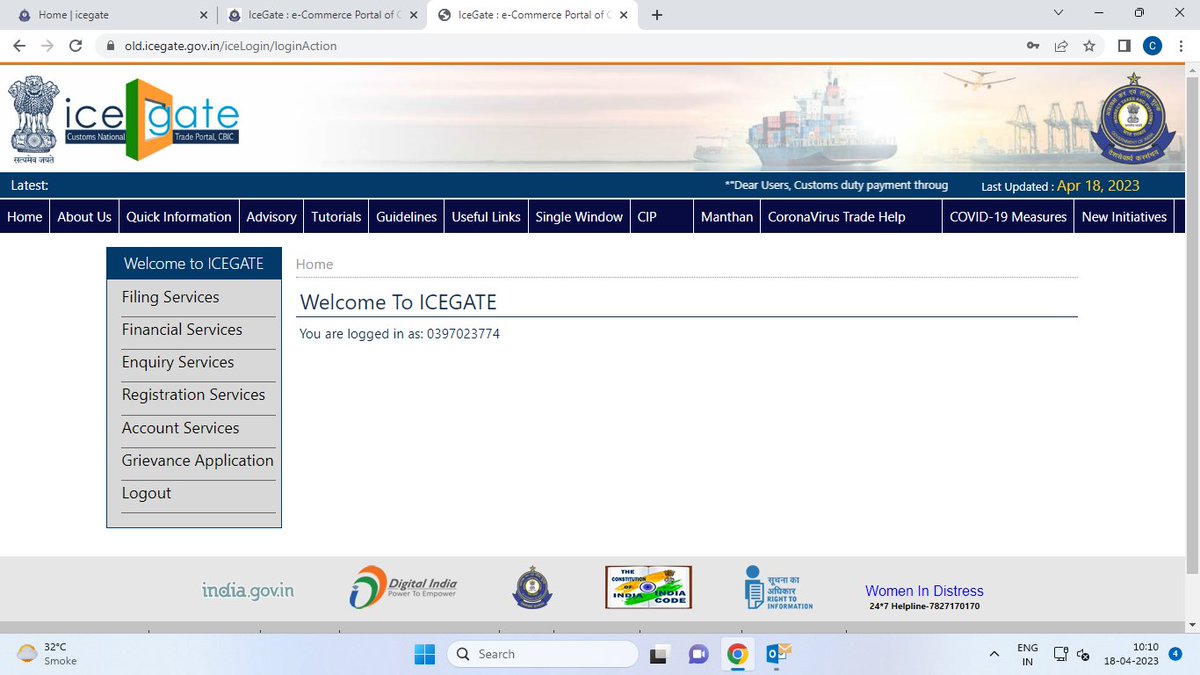Click the share page icon in address bar
The image size is (1200, 675).
pyautogui.click(x=1061, y=46)
